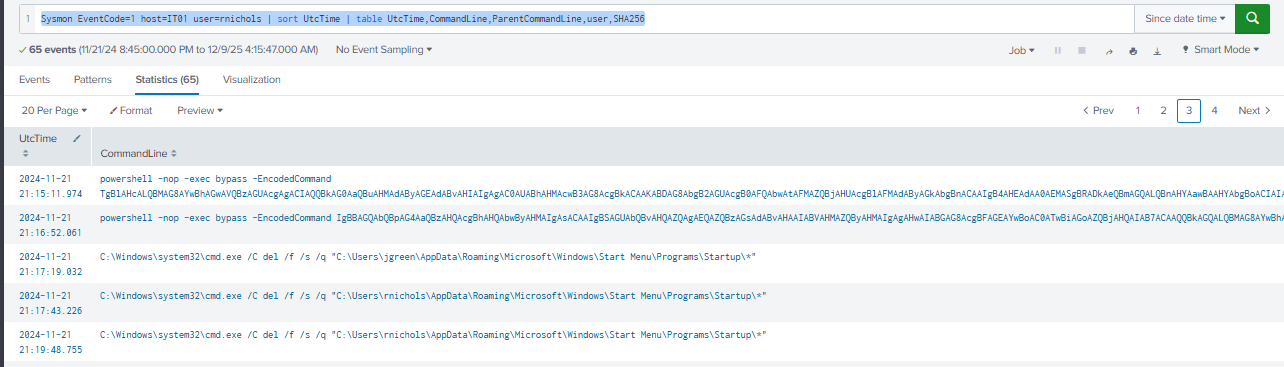Print the search results

[1133, 50]
